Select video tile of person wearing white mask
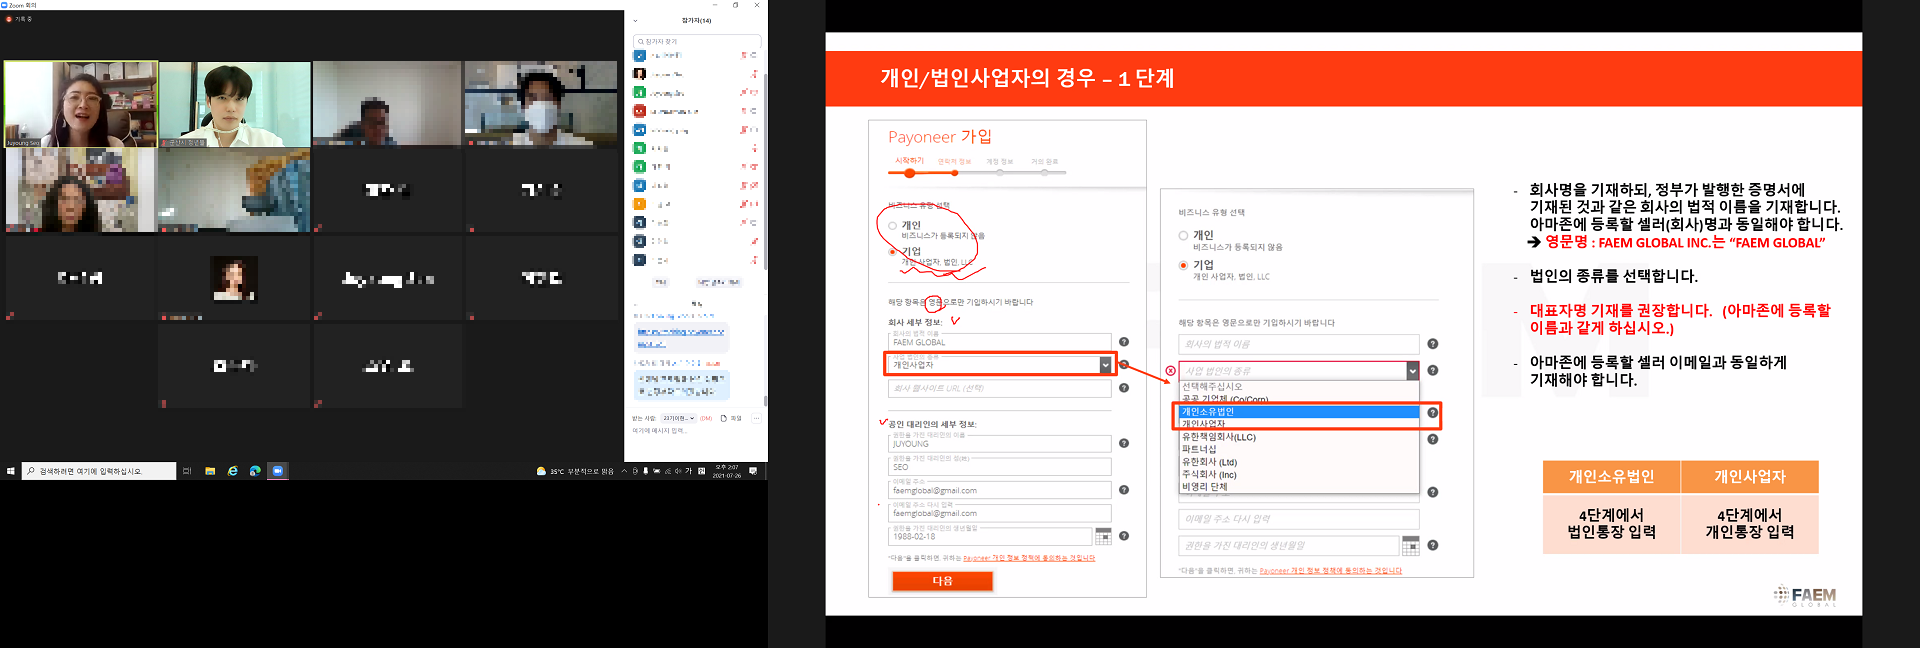The image size is (1920, 648). [541, 104]
